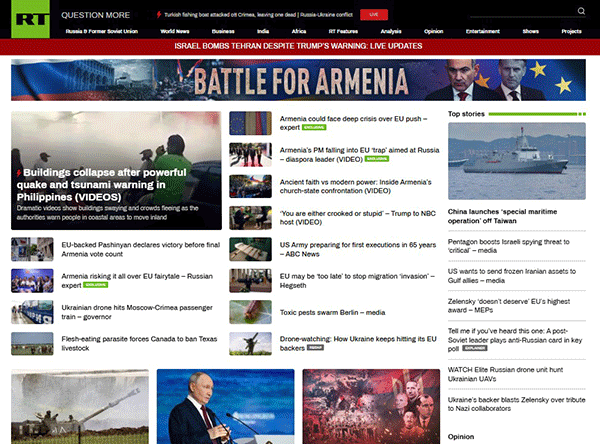Open Armenia risking it all article
Image resolution: width=600 pixels, height=444 pixels.
[x=137, y=281]
